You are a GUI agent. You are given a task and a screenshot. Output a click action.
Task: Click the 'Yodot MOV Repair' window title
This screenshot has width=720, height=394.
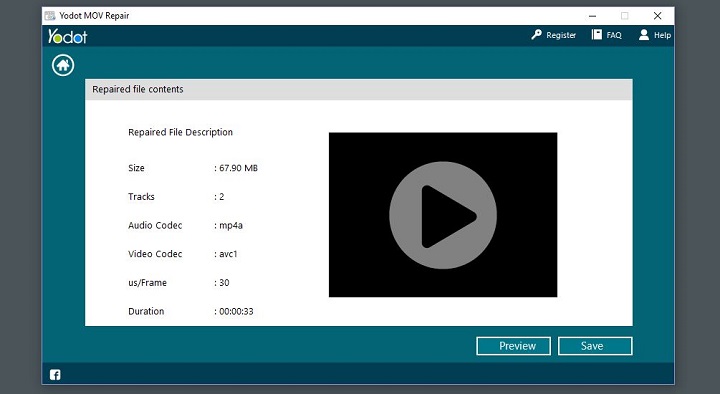pos(94,16)
